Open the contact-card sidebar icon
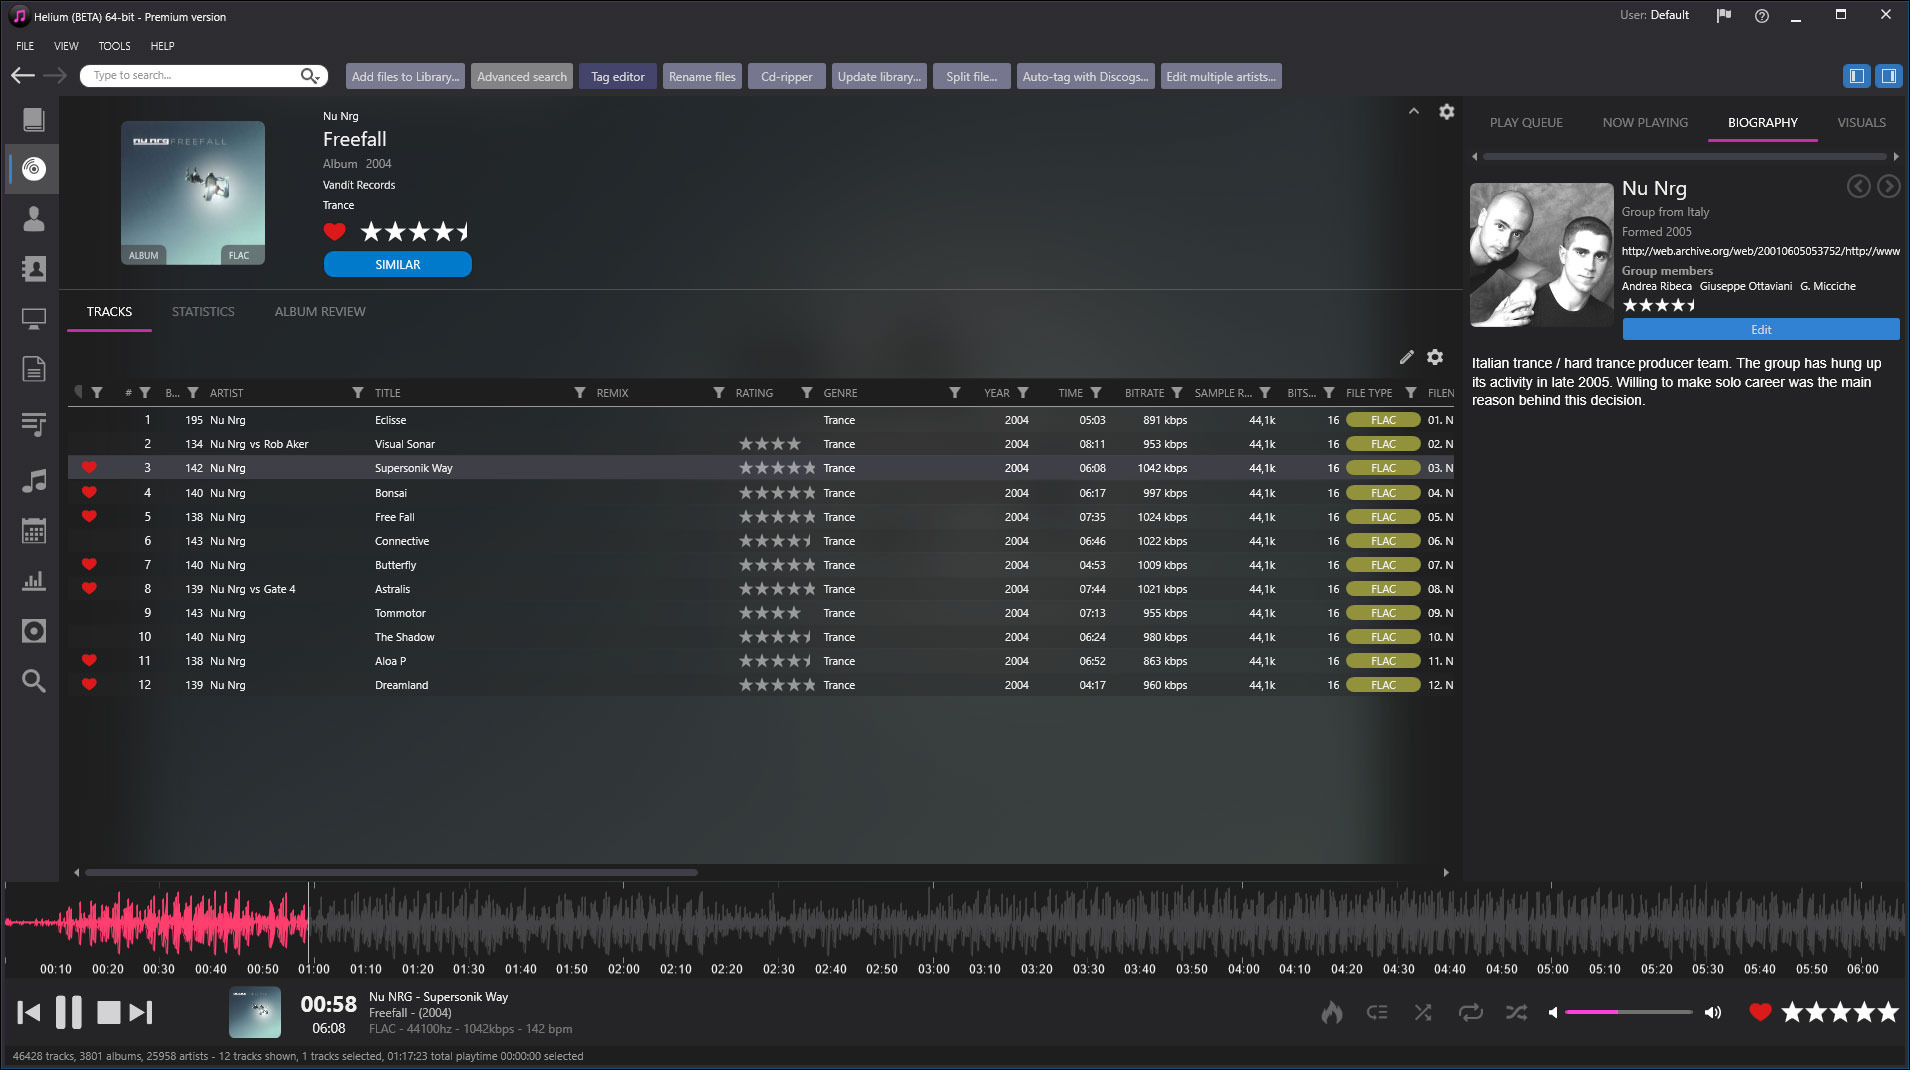 pyautogui.click(x=34, y=269)
